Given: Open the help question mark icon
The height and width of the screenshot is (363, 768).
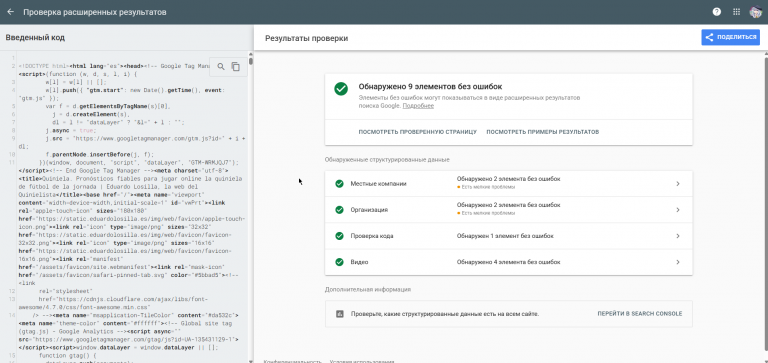Looking at the screenshot, I should (717, 12).
